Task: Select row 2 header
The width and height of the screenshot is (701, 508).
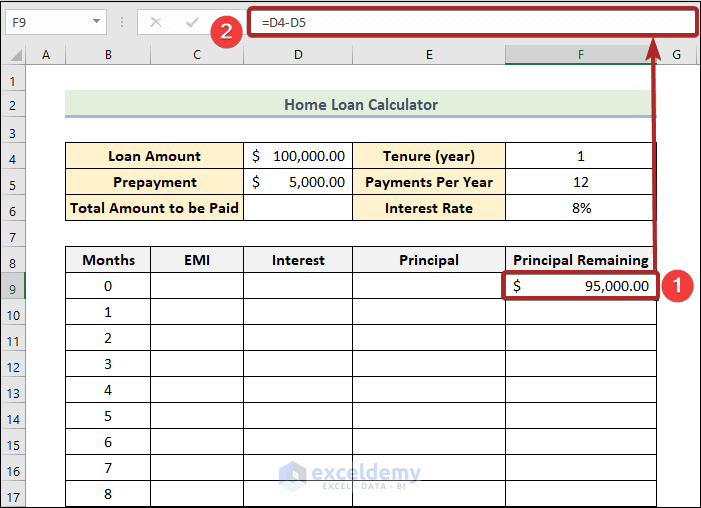Action: 13,106
